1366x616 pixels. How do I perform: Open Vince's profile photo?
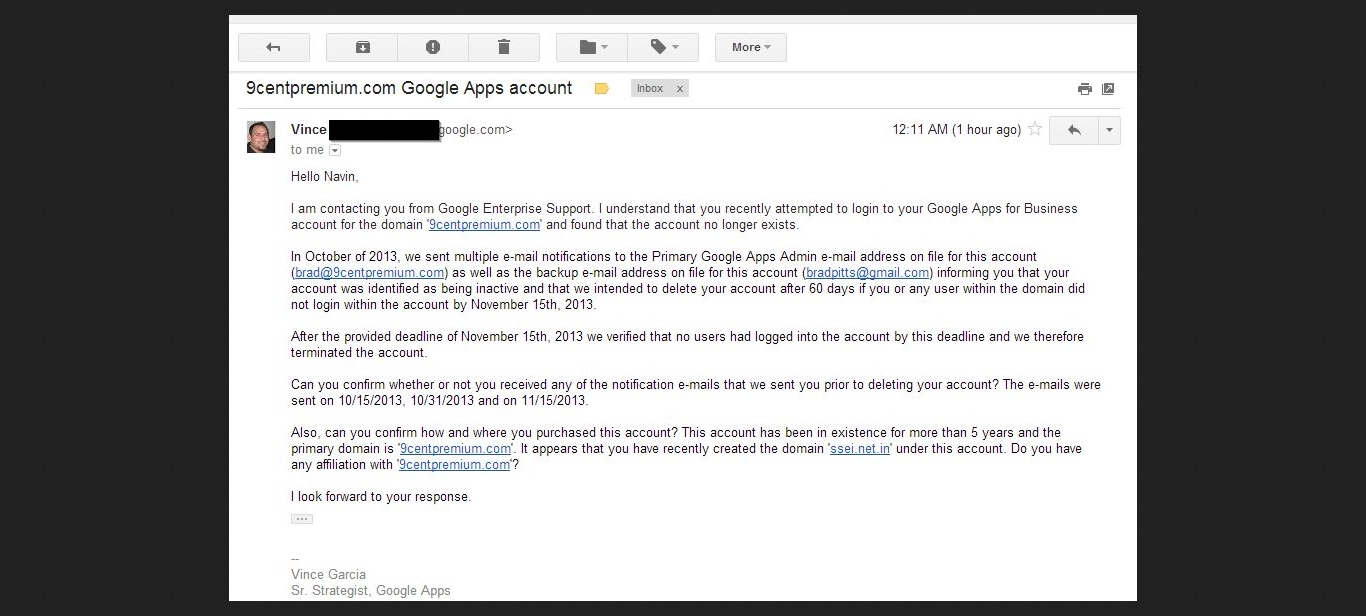pyautogui.click(x=261, y=137)
